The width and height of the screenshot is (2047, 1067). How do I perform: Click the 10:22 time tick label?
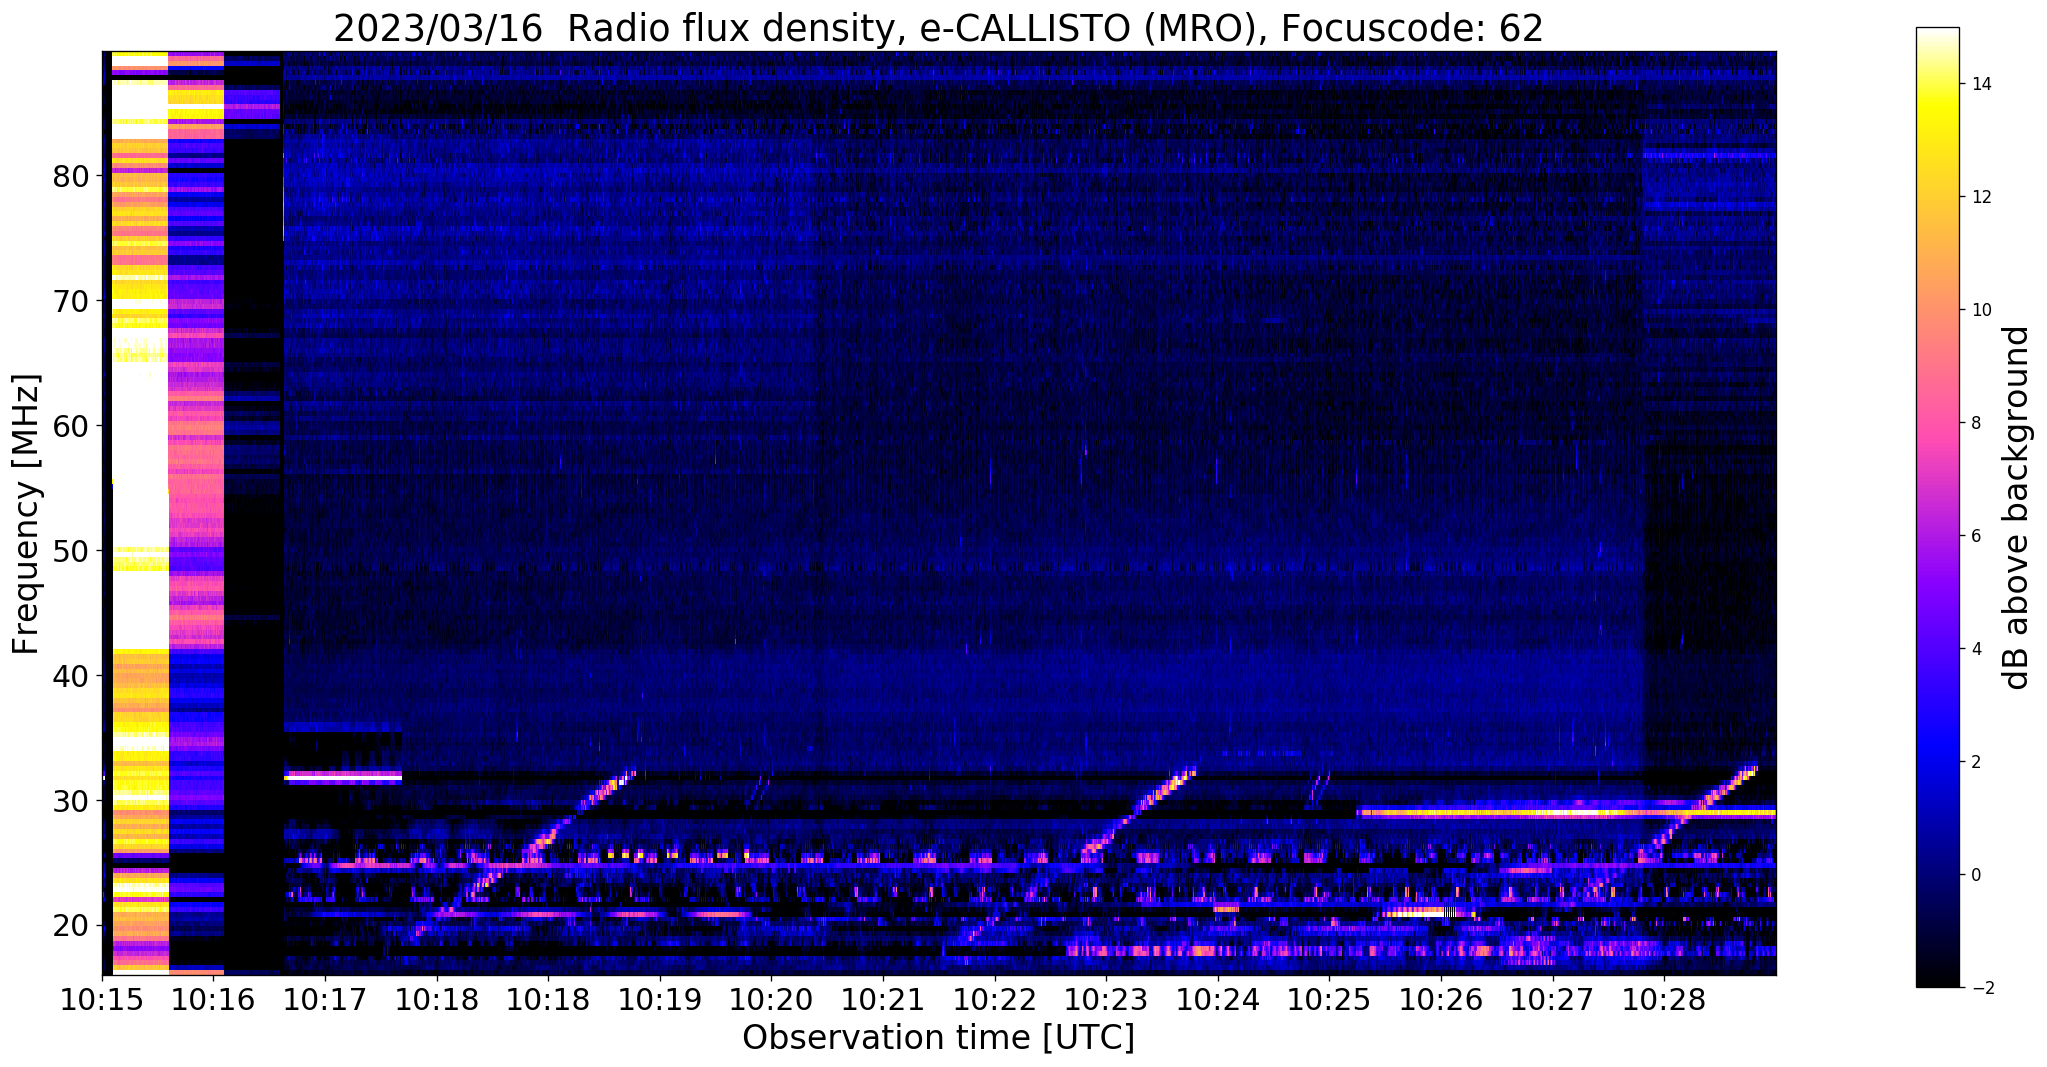click(x=994, y=1000)
